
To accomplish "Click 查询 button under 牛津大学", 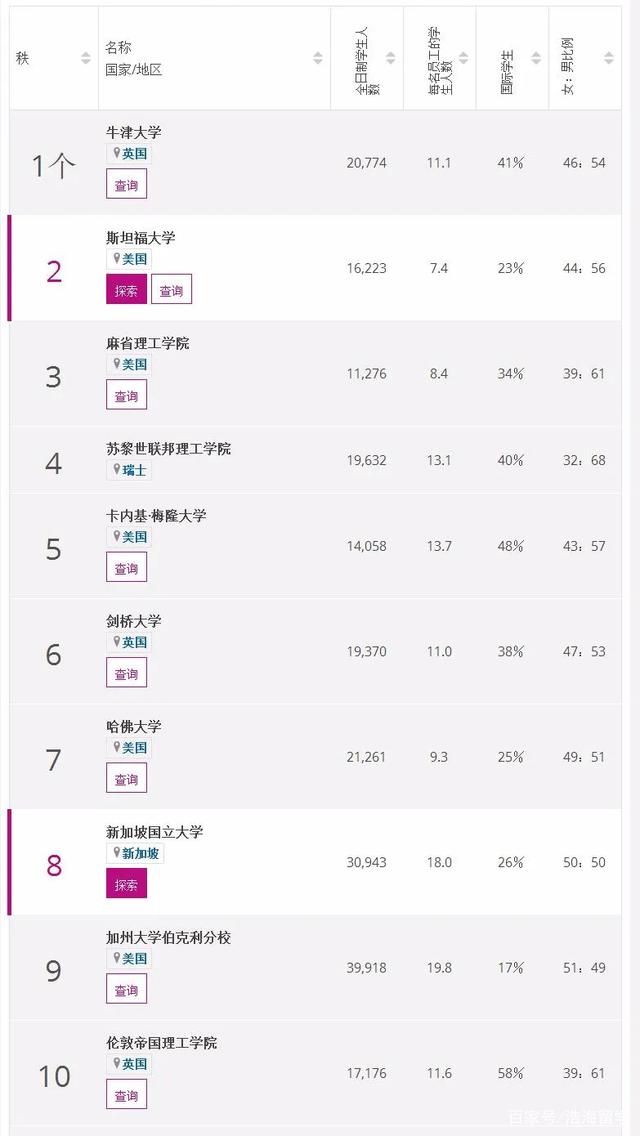I will (126, 185).
